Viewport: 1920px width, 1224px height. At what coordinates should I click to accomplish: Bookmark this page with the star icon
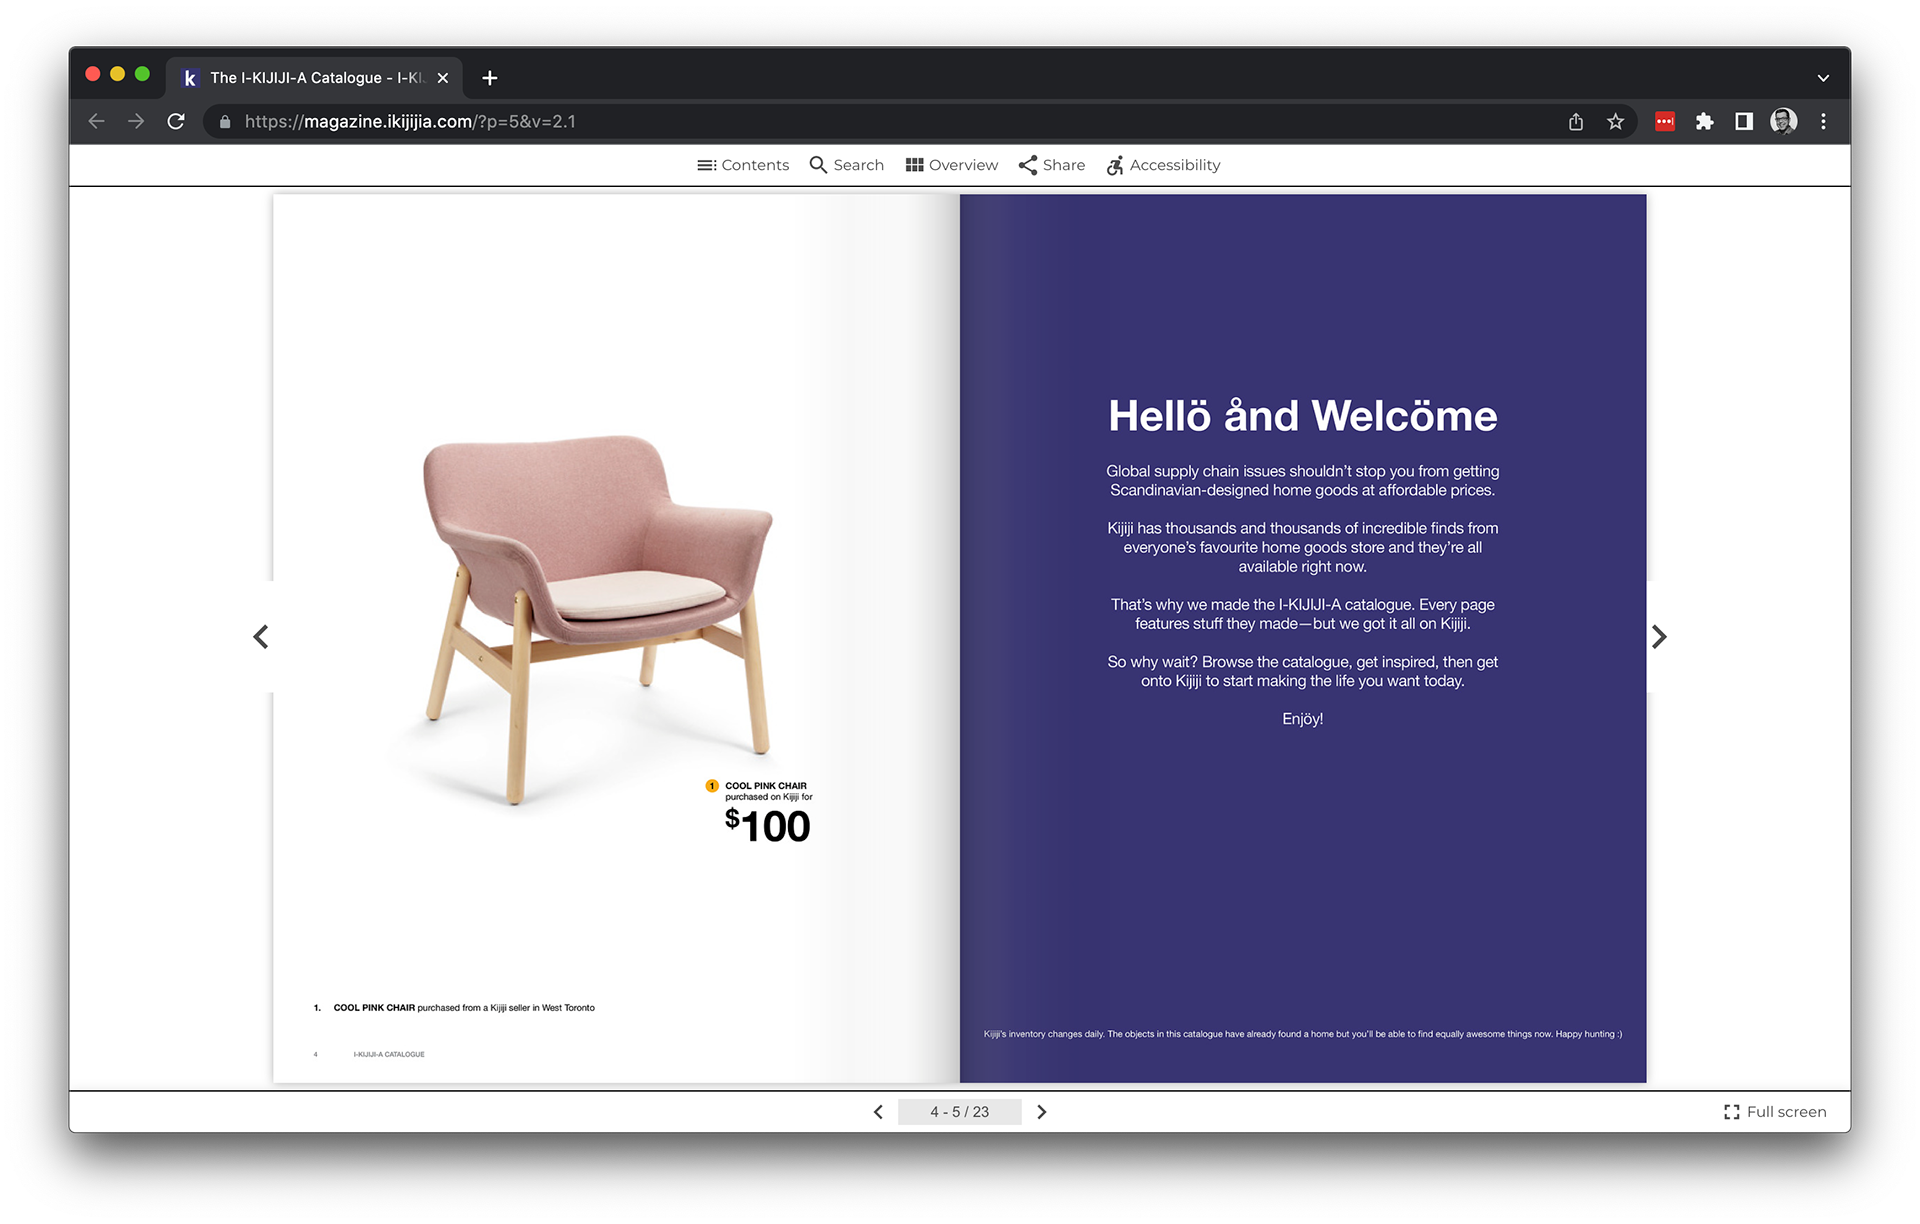[x=1615, y=122]
